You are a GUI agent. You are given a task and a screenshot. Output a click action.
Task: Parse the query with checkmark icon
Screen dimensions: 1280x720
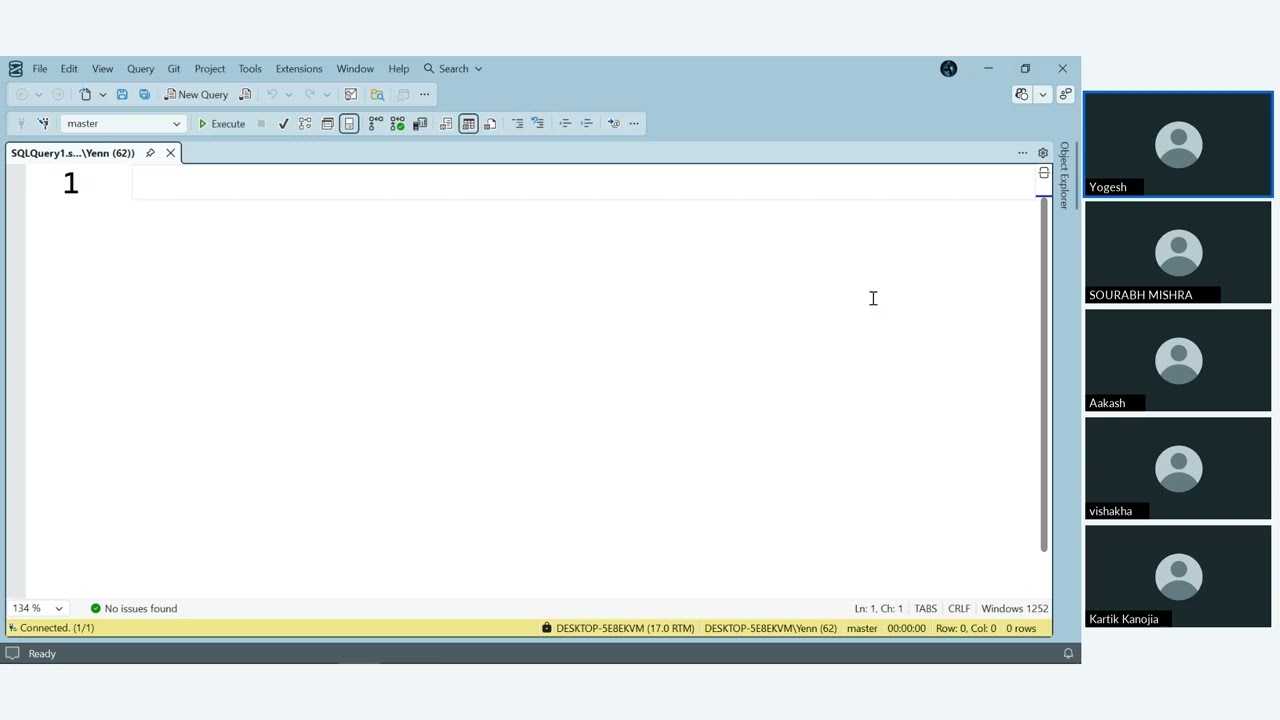click(x=283, y=123)
